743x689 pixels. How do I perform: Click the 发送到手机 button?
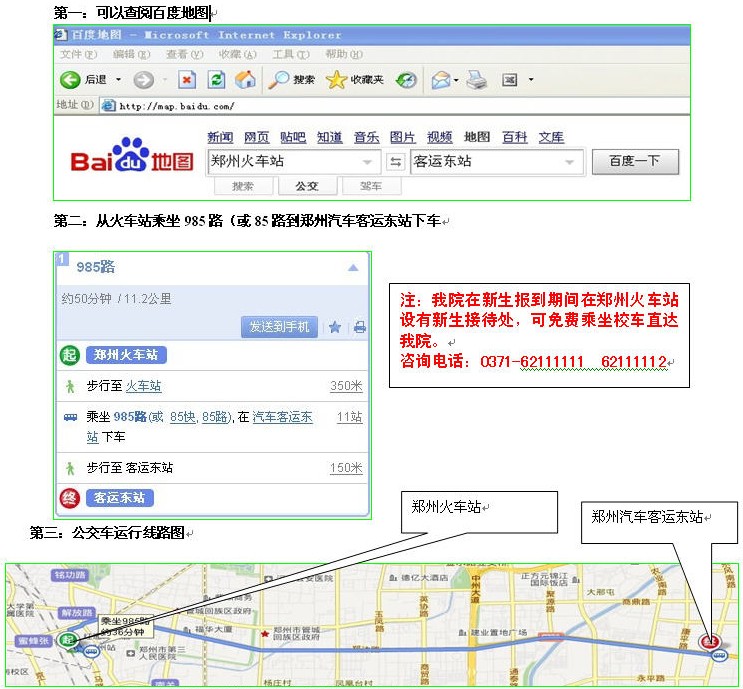[x=279, y=327]
